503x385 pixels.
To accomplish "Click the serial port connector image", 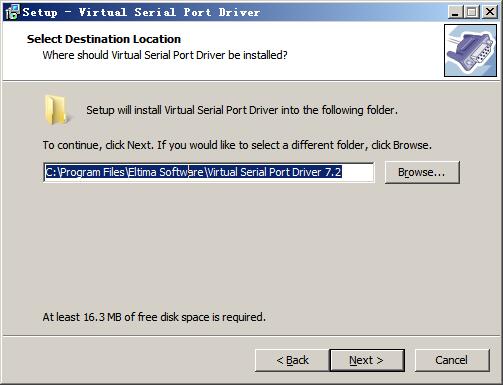I will [470, 50].
